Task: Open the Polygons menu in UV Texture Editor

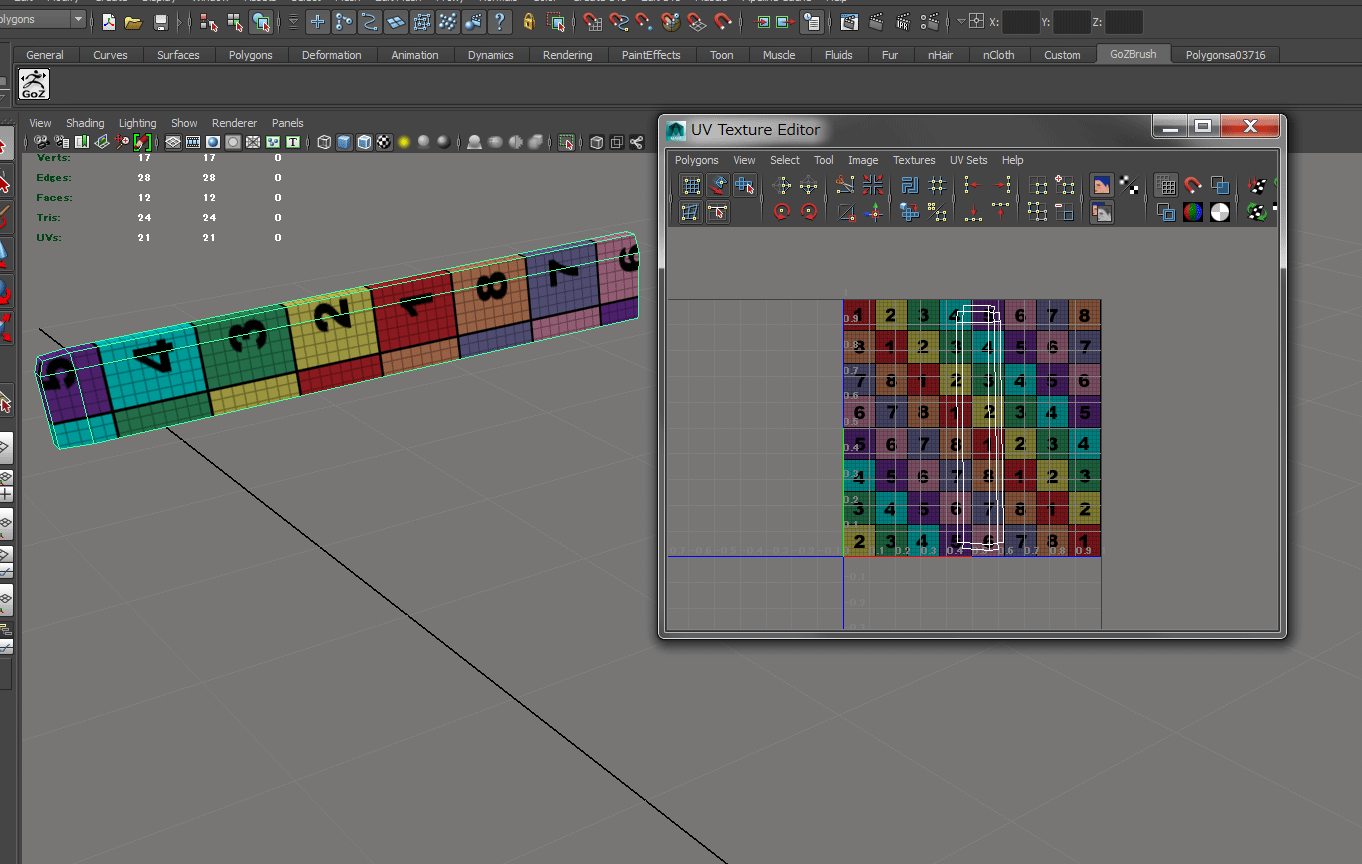Action: [x=696, y=160]
